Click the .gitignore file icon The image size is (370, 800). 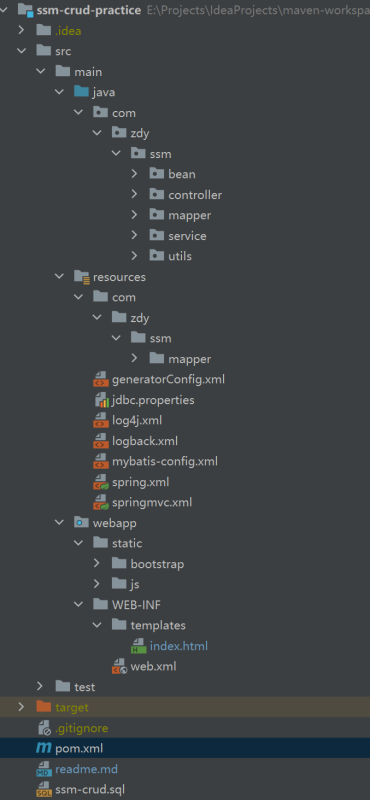coord(44,728)
